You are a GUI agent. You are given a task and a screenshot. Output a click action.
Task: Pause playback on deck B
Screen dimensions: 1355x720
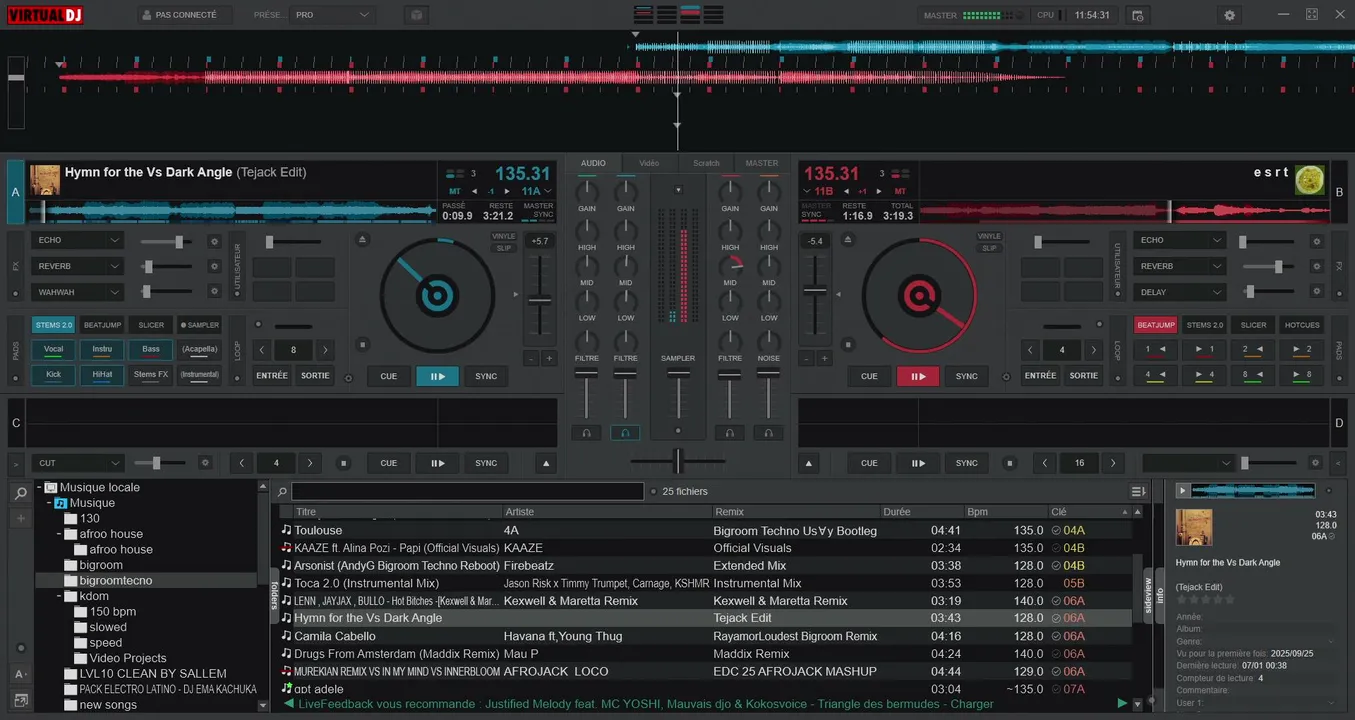click(x=918, y=376)
